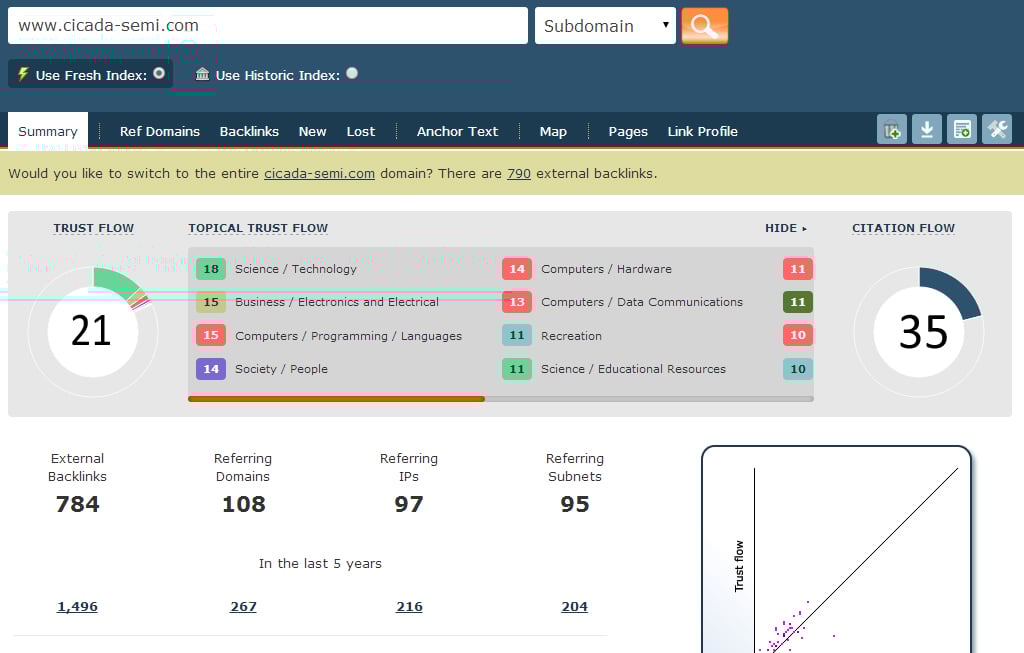Click the lightning bolt Fresh Index icon
This screenshot has width=1024, height=653.
pos(23,74)
